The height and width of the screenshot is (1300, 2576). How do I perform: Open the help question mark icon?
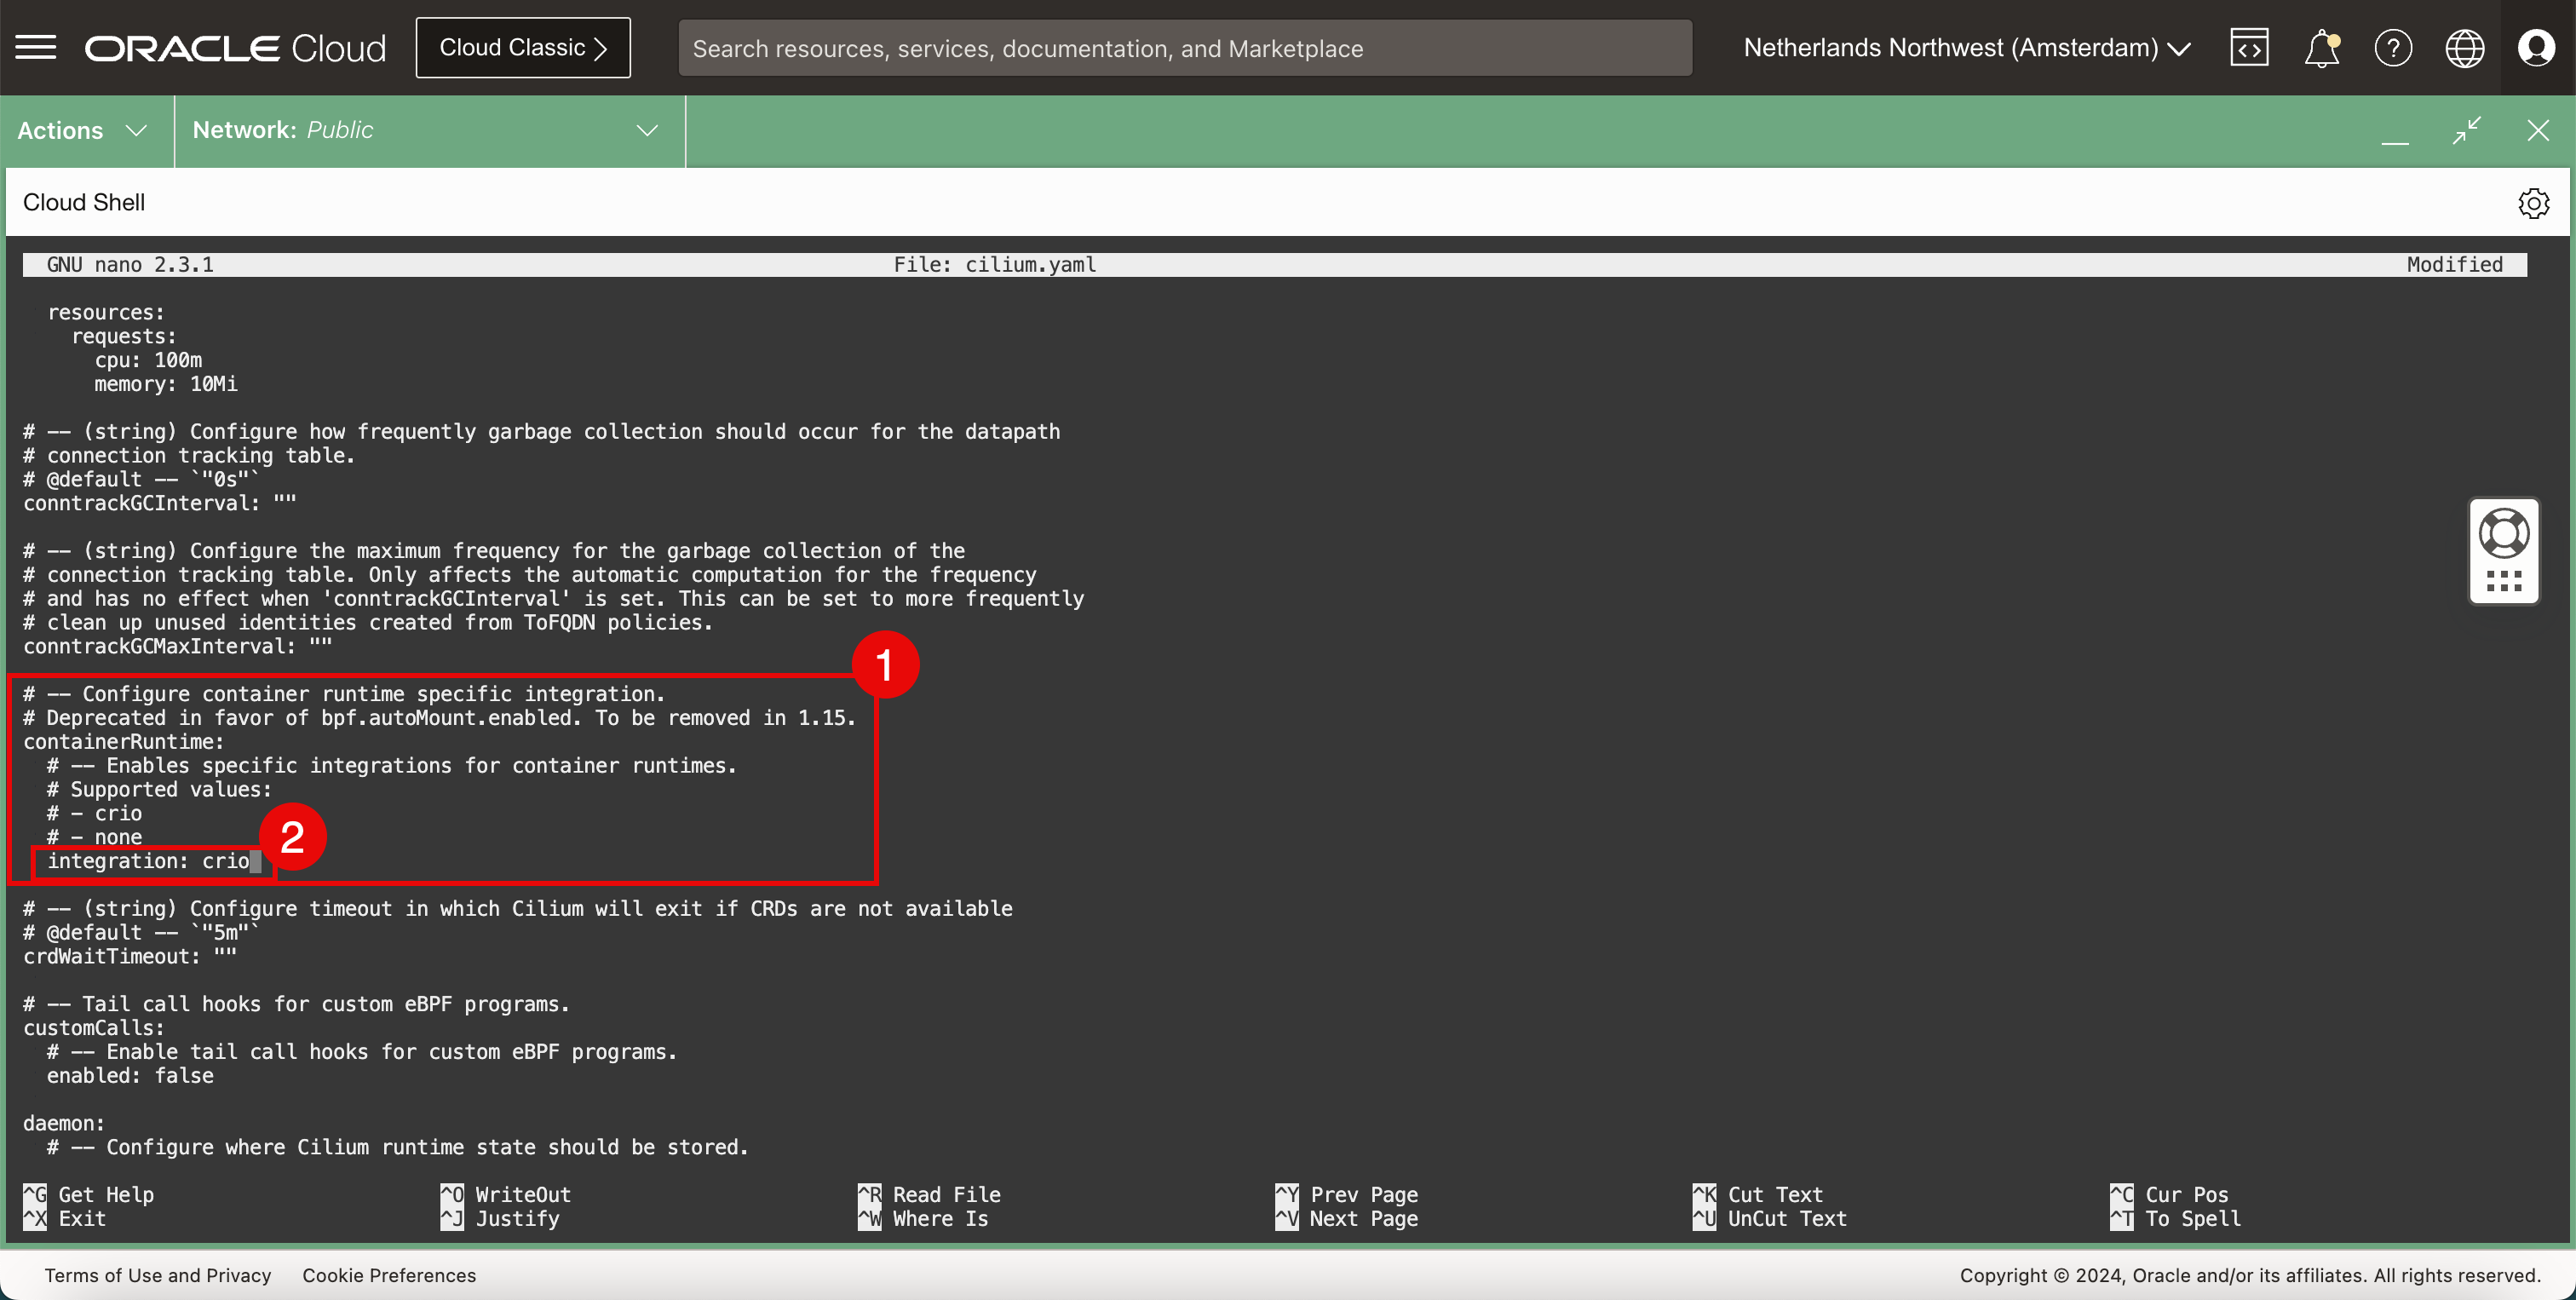pos(2393,47)
